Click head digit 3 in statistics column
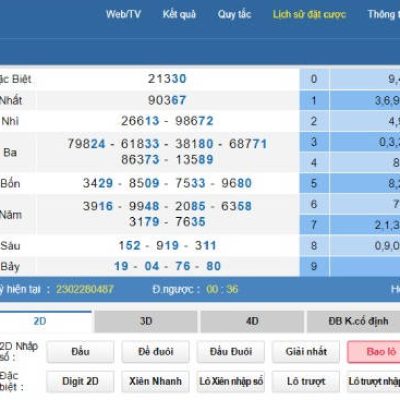Screen dimensions: 400x400 click(x=314, y=142)
